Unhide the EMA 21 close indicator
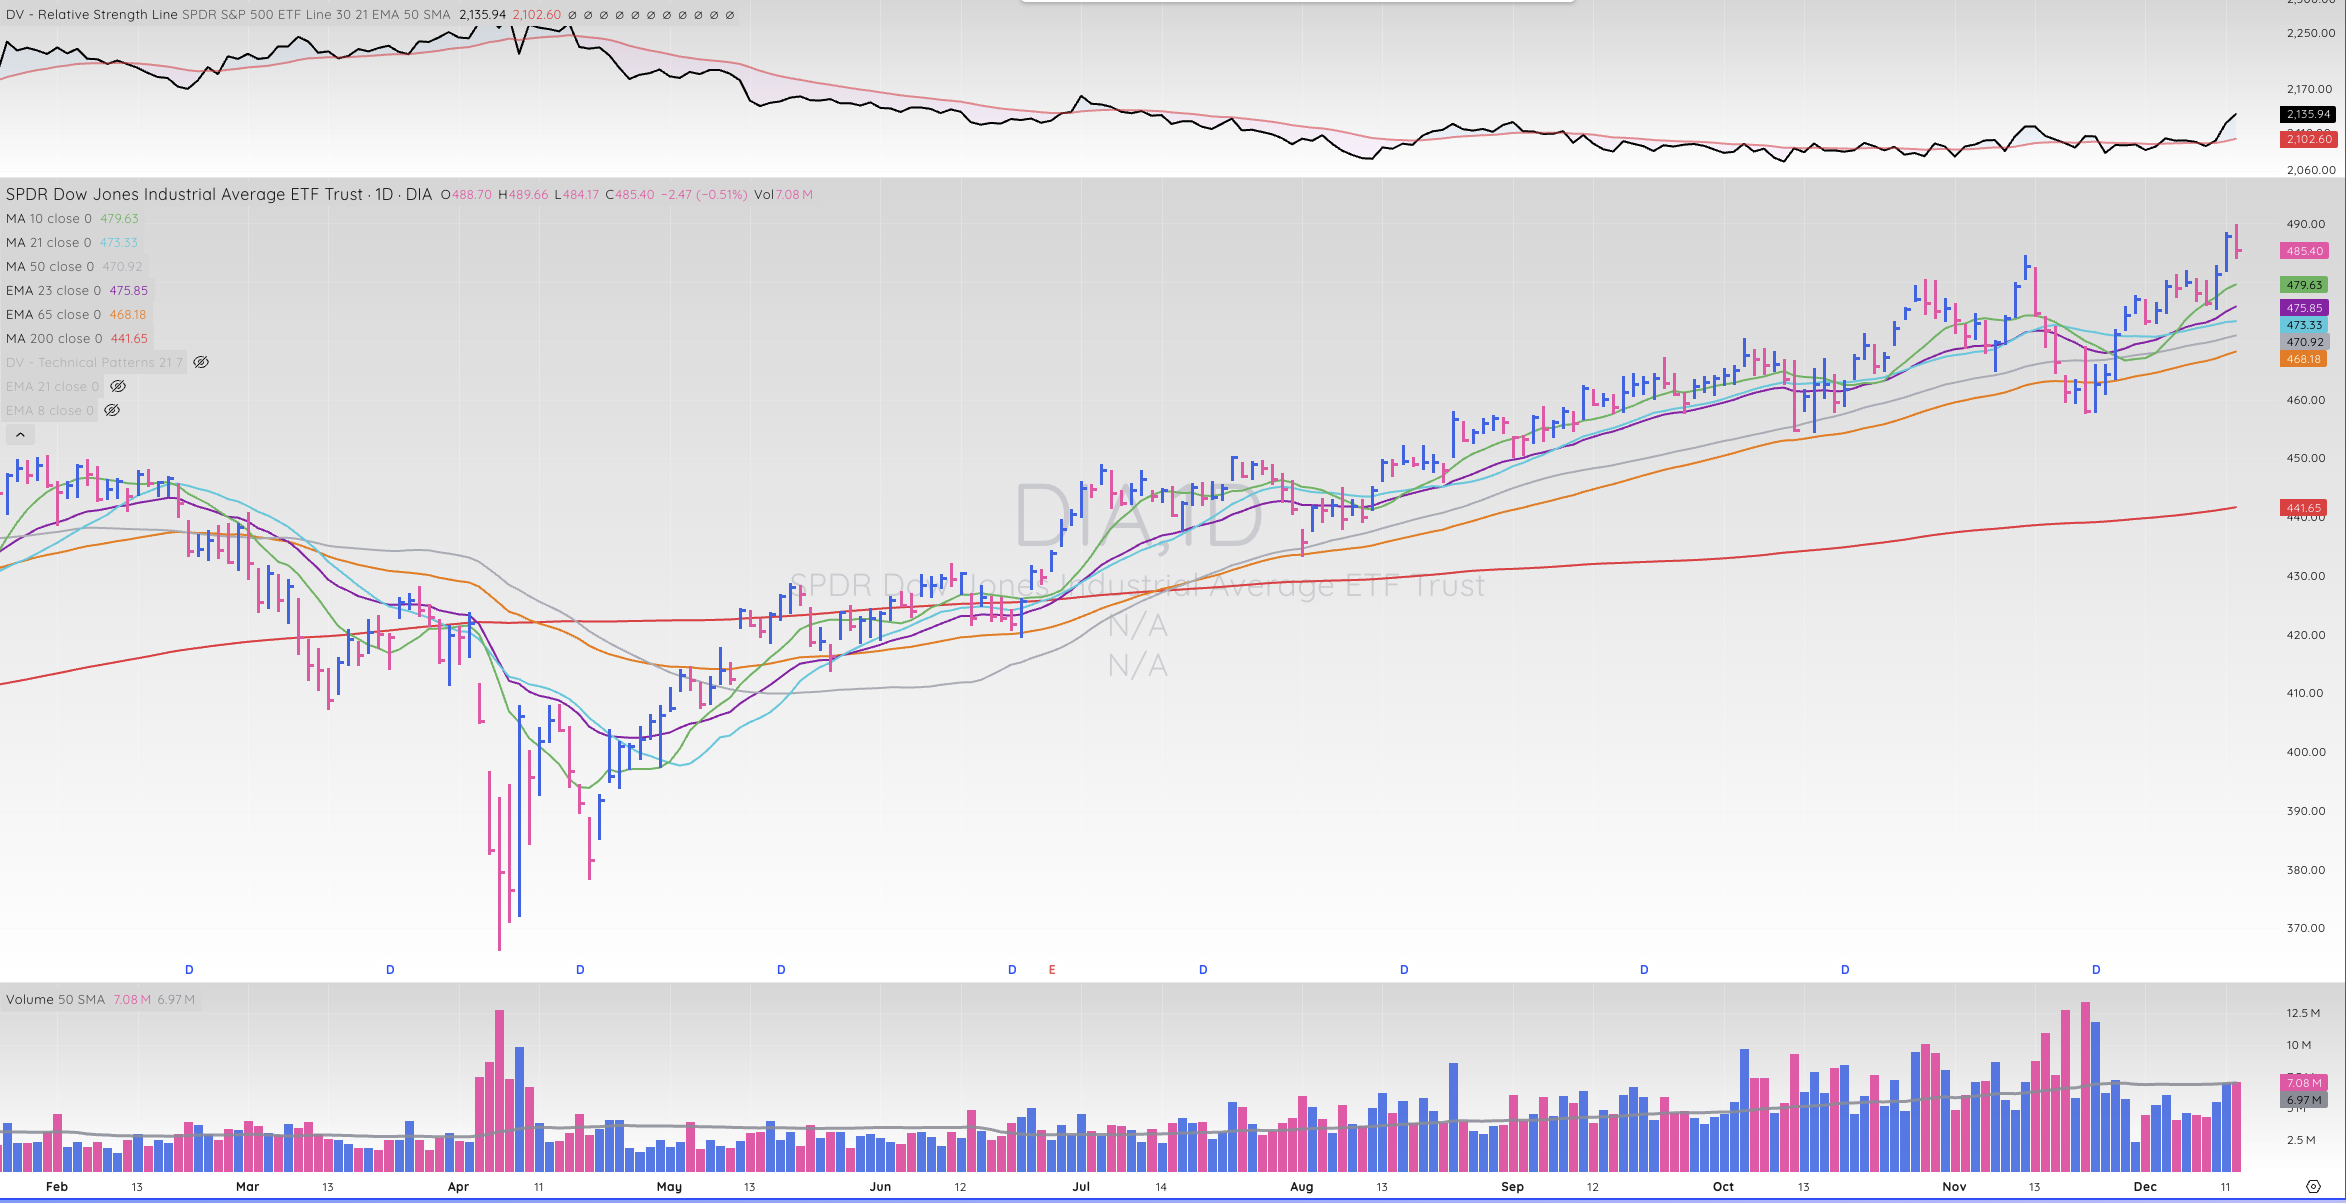 118,386
